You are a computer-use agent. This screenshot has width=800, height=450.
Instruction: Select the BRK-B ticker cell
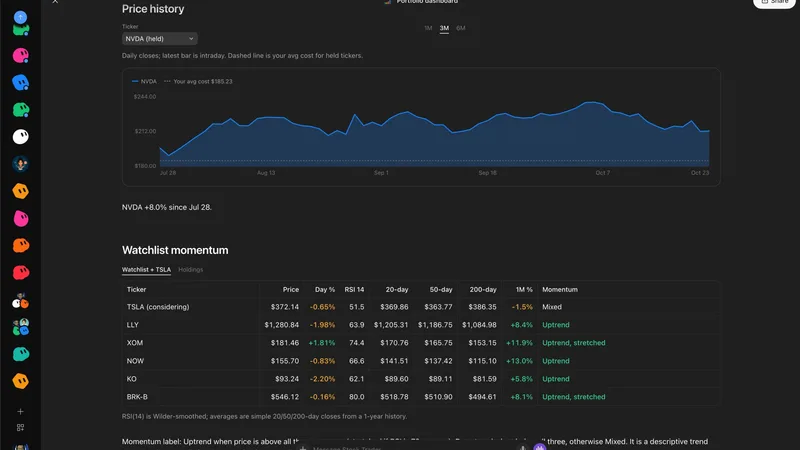point(137,396)
